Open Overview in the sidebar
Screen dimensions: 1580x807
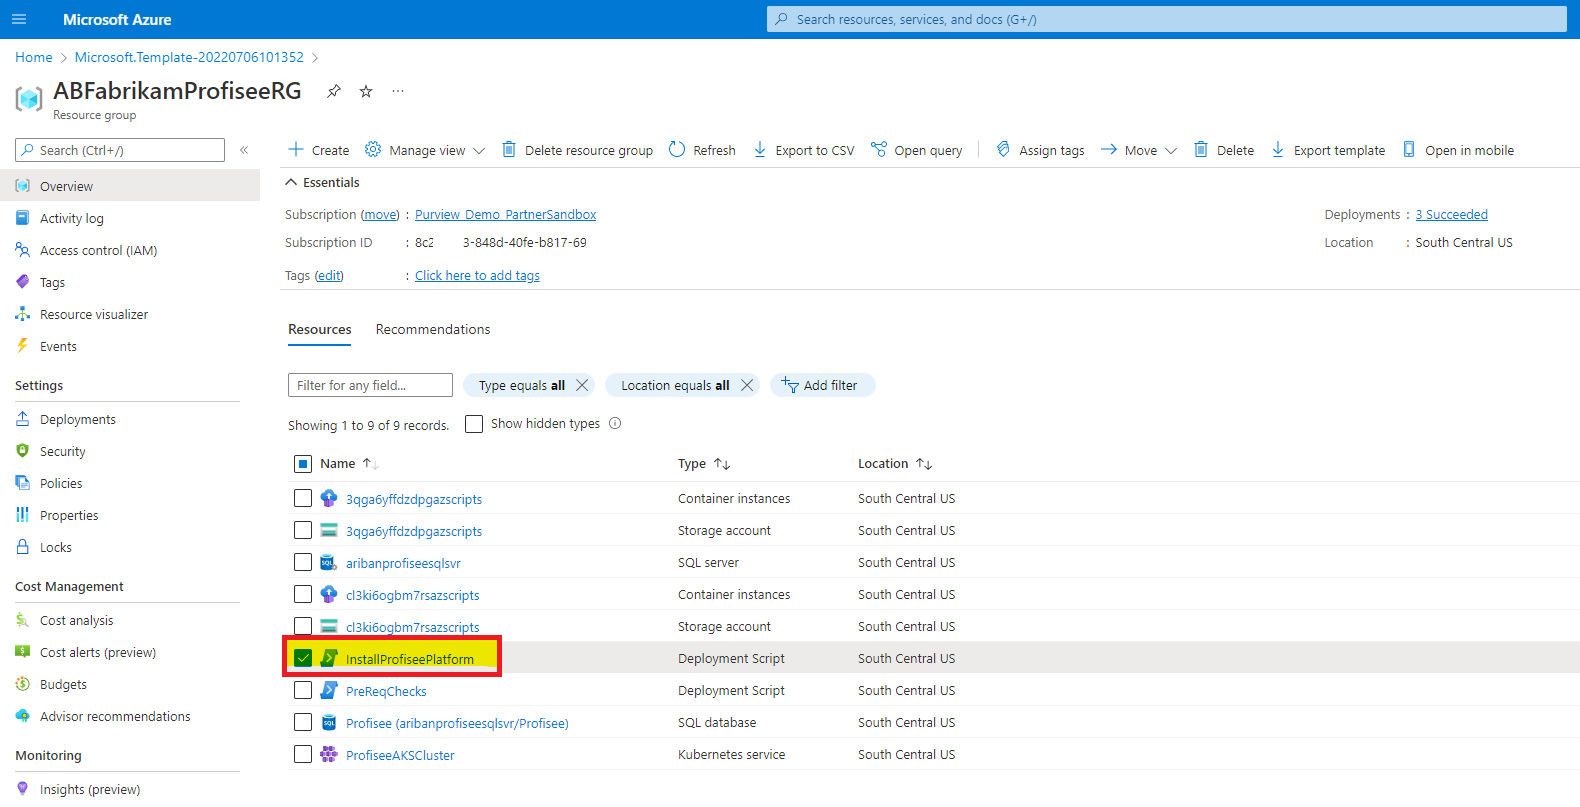point(130,186)
